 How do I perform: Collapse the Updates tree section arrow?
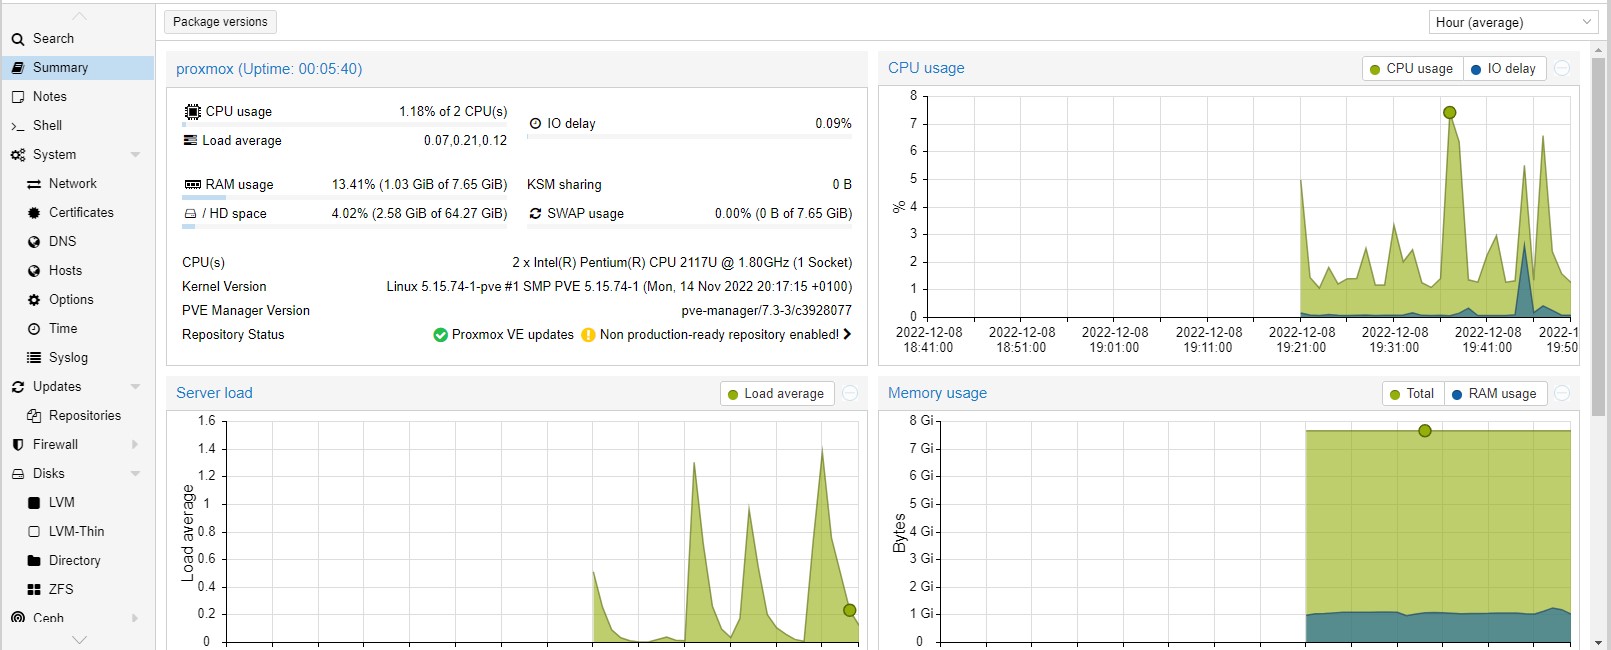(135, 387)
